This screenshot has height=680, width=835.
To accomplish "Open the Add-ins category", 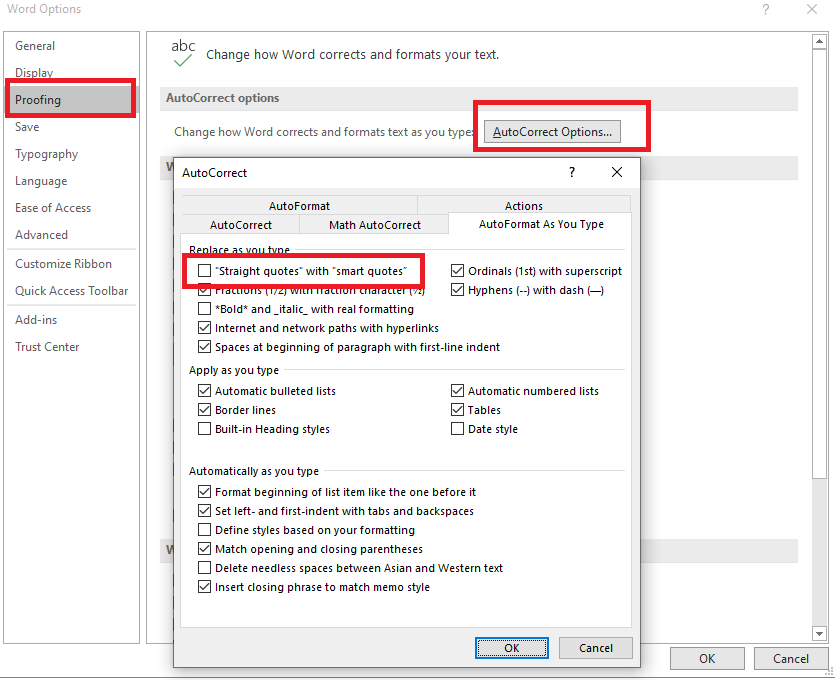I will (x=70, y=319).
